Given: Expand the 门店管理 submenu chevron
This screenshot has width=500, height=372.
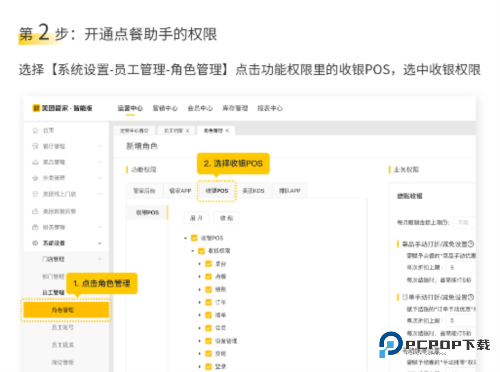Looking at the screenshot, I should 100,259.
